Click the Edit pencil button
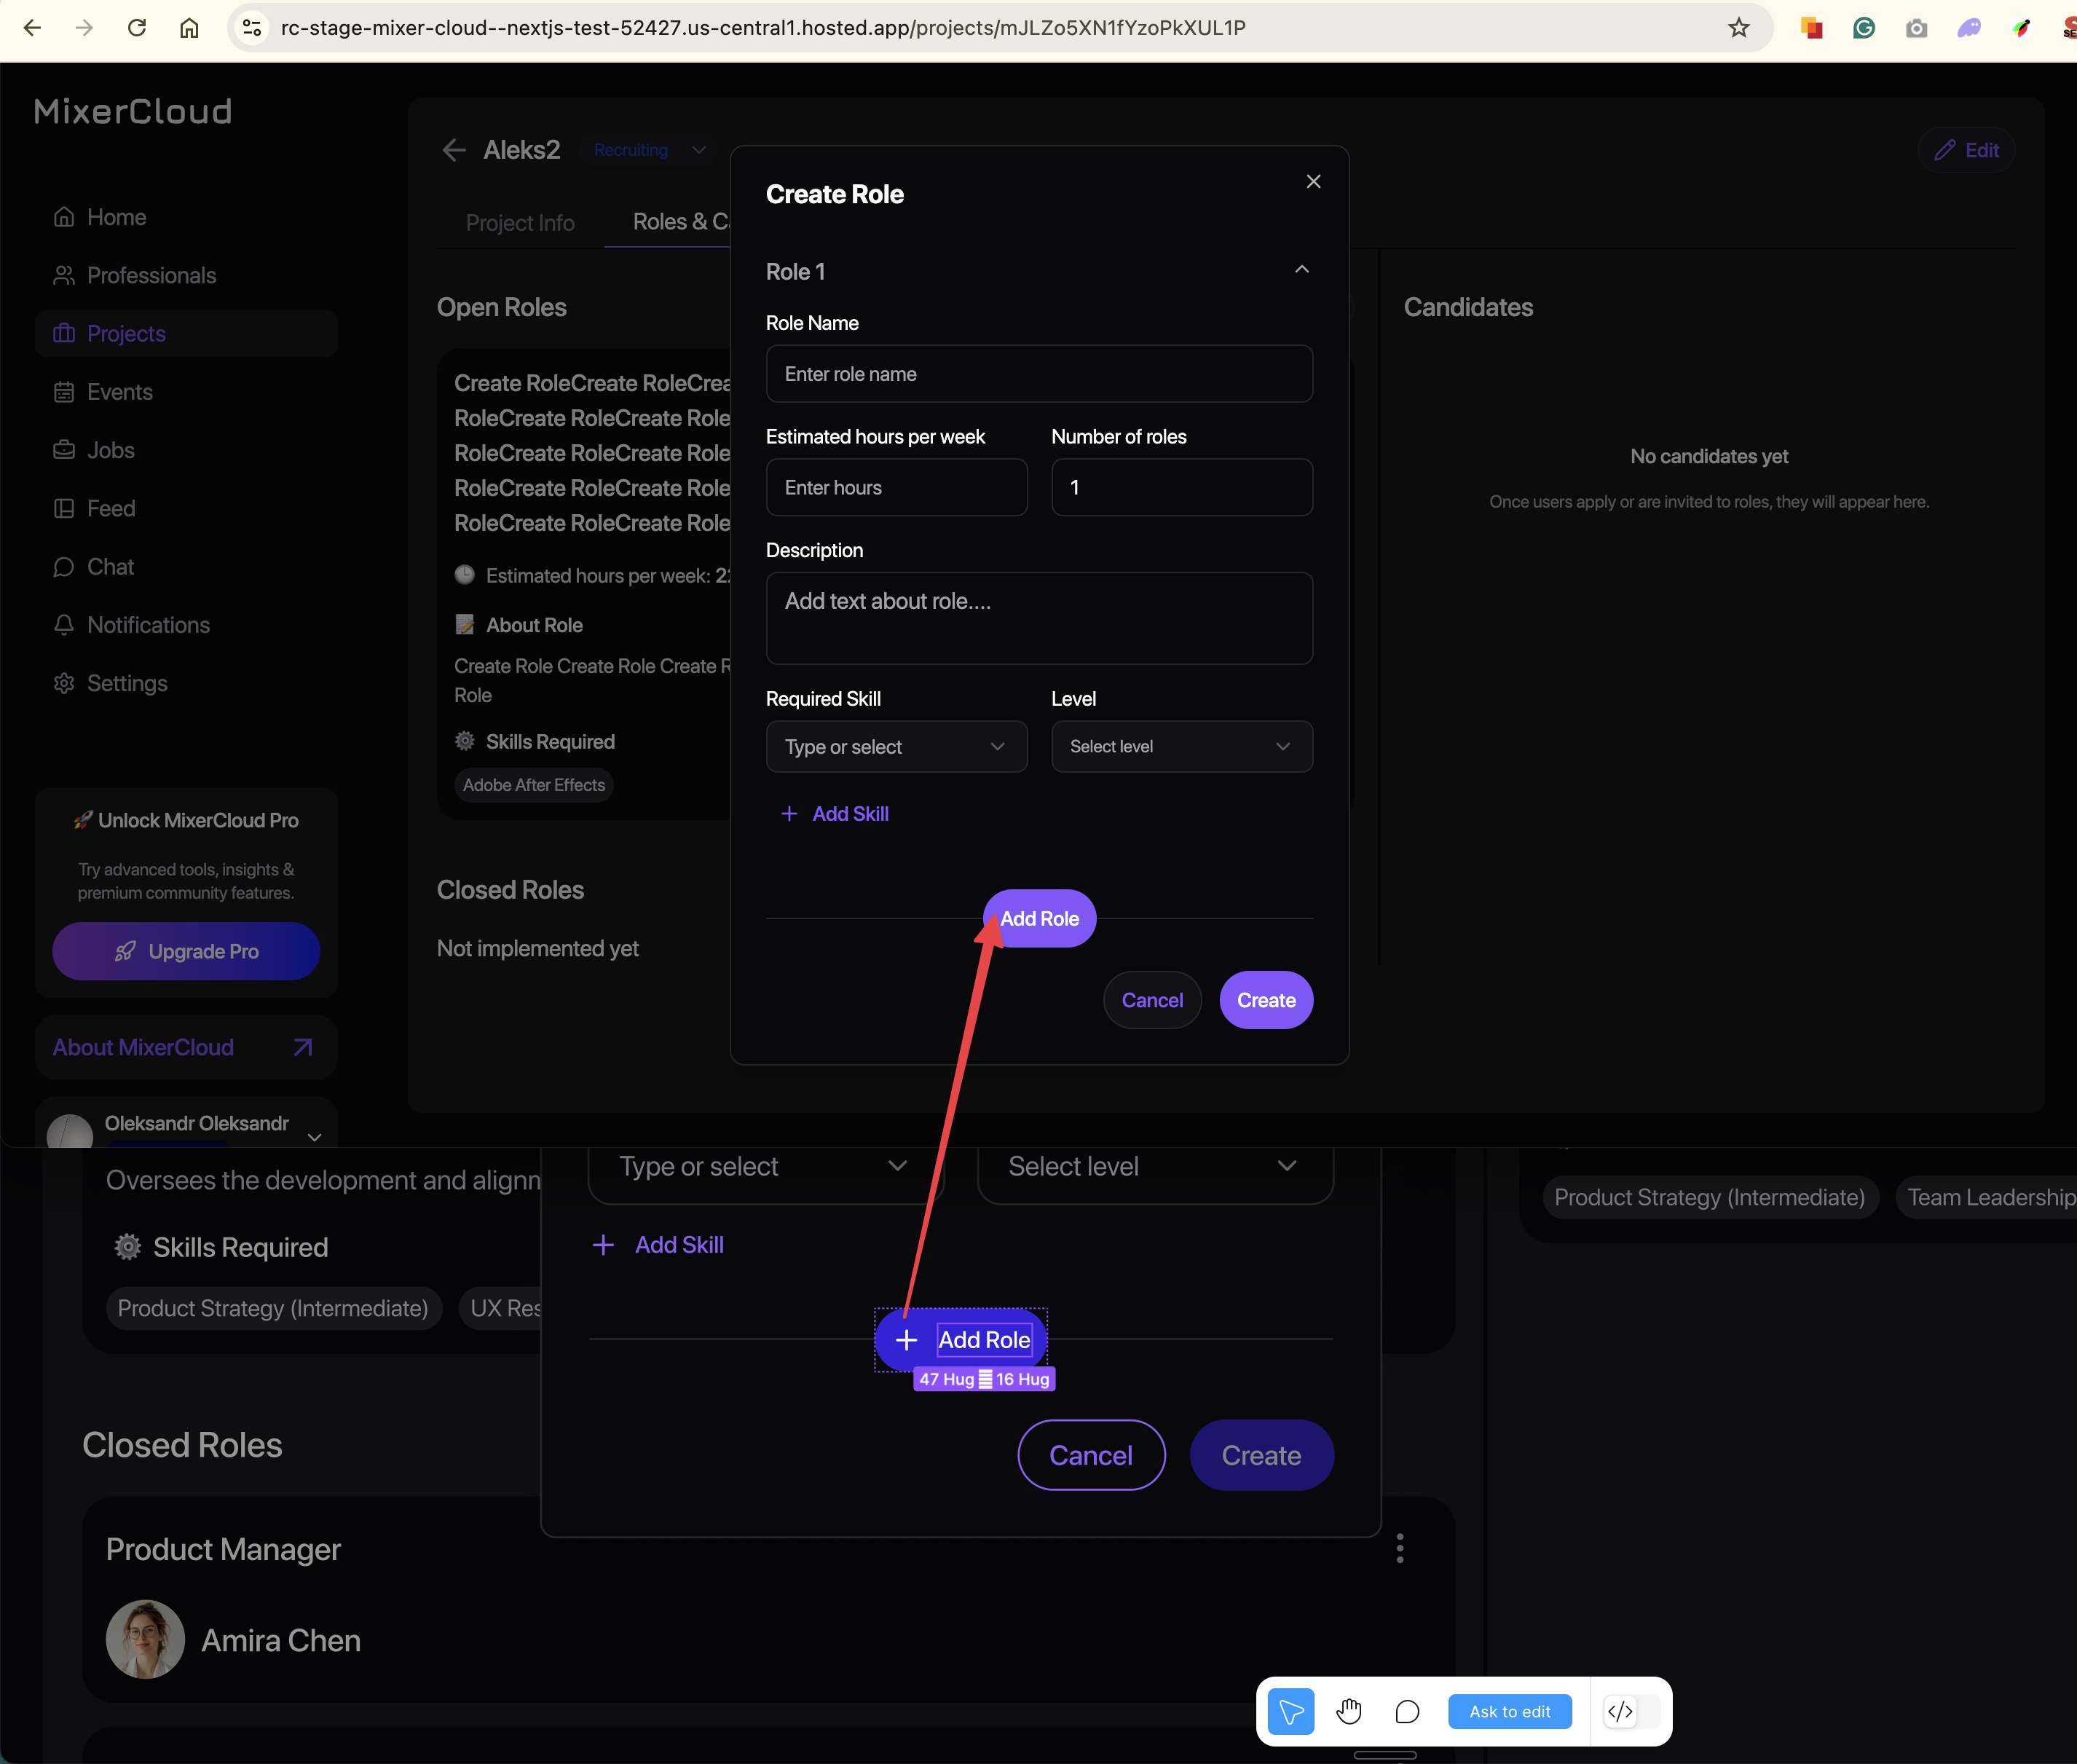This screenshot has height=1764, width=2077. (x=1966, y=150)
